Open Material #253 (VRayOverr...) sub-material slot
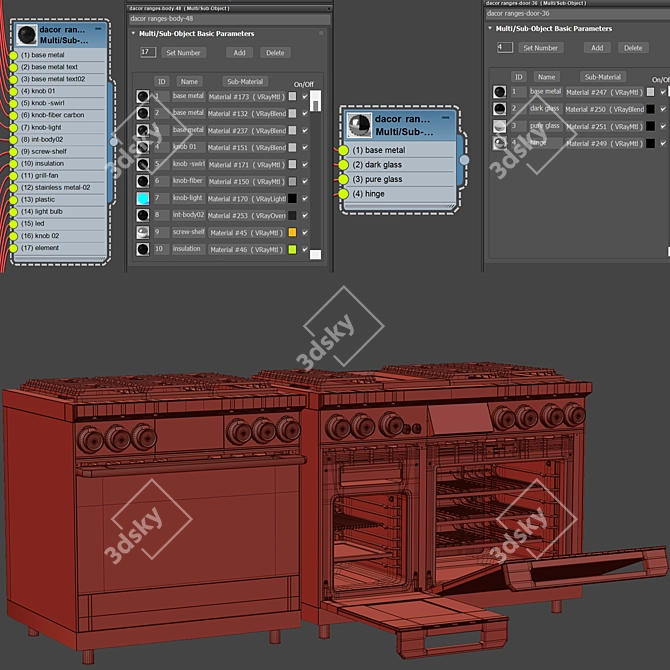Viewport: 670px width, 670px height. [x=247, y=216]
